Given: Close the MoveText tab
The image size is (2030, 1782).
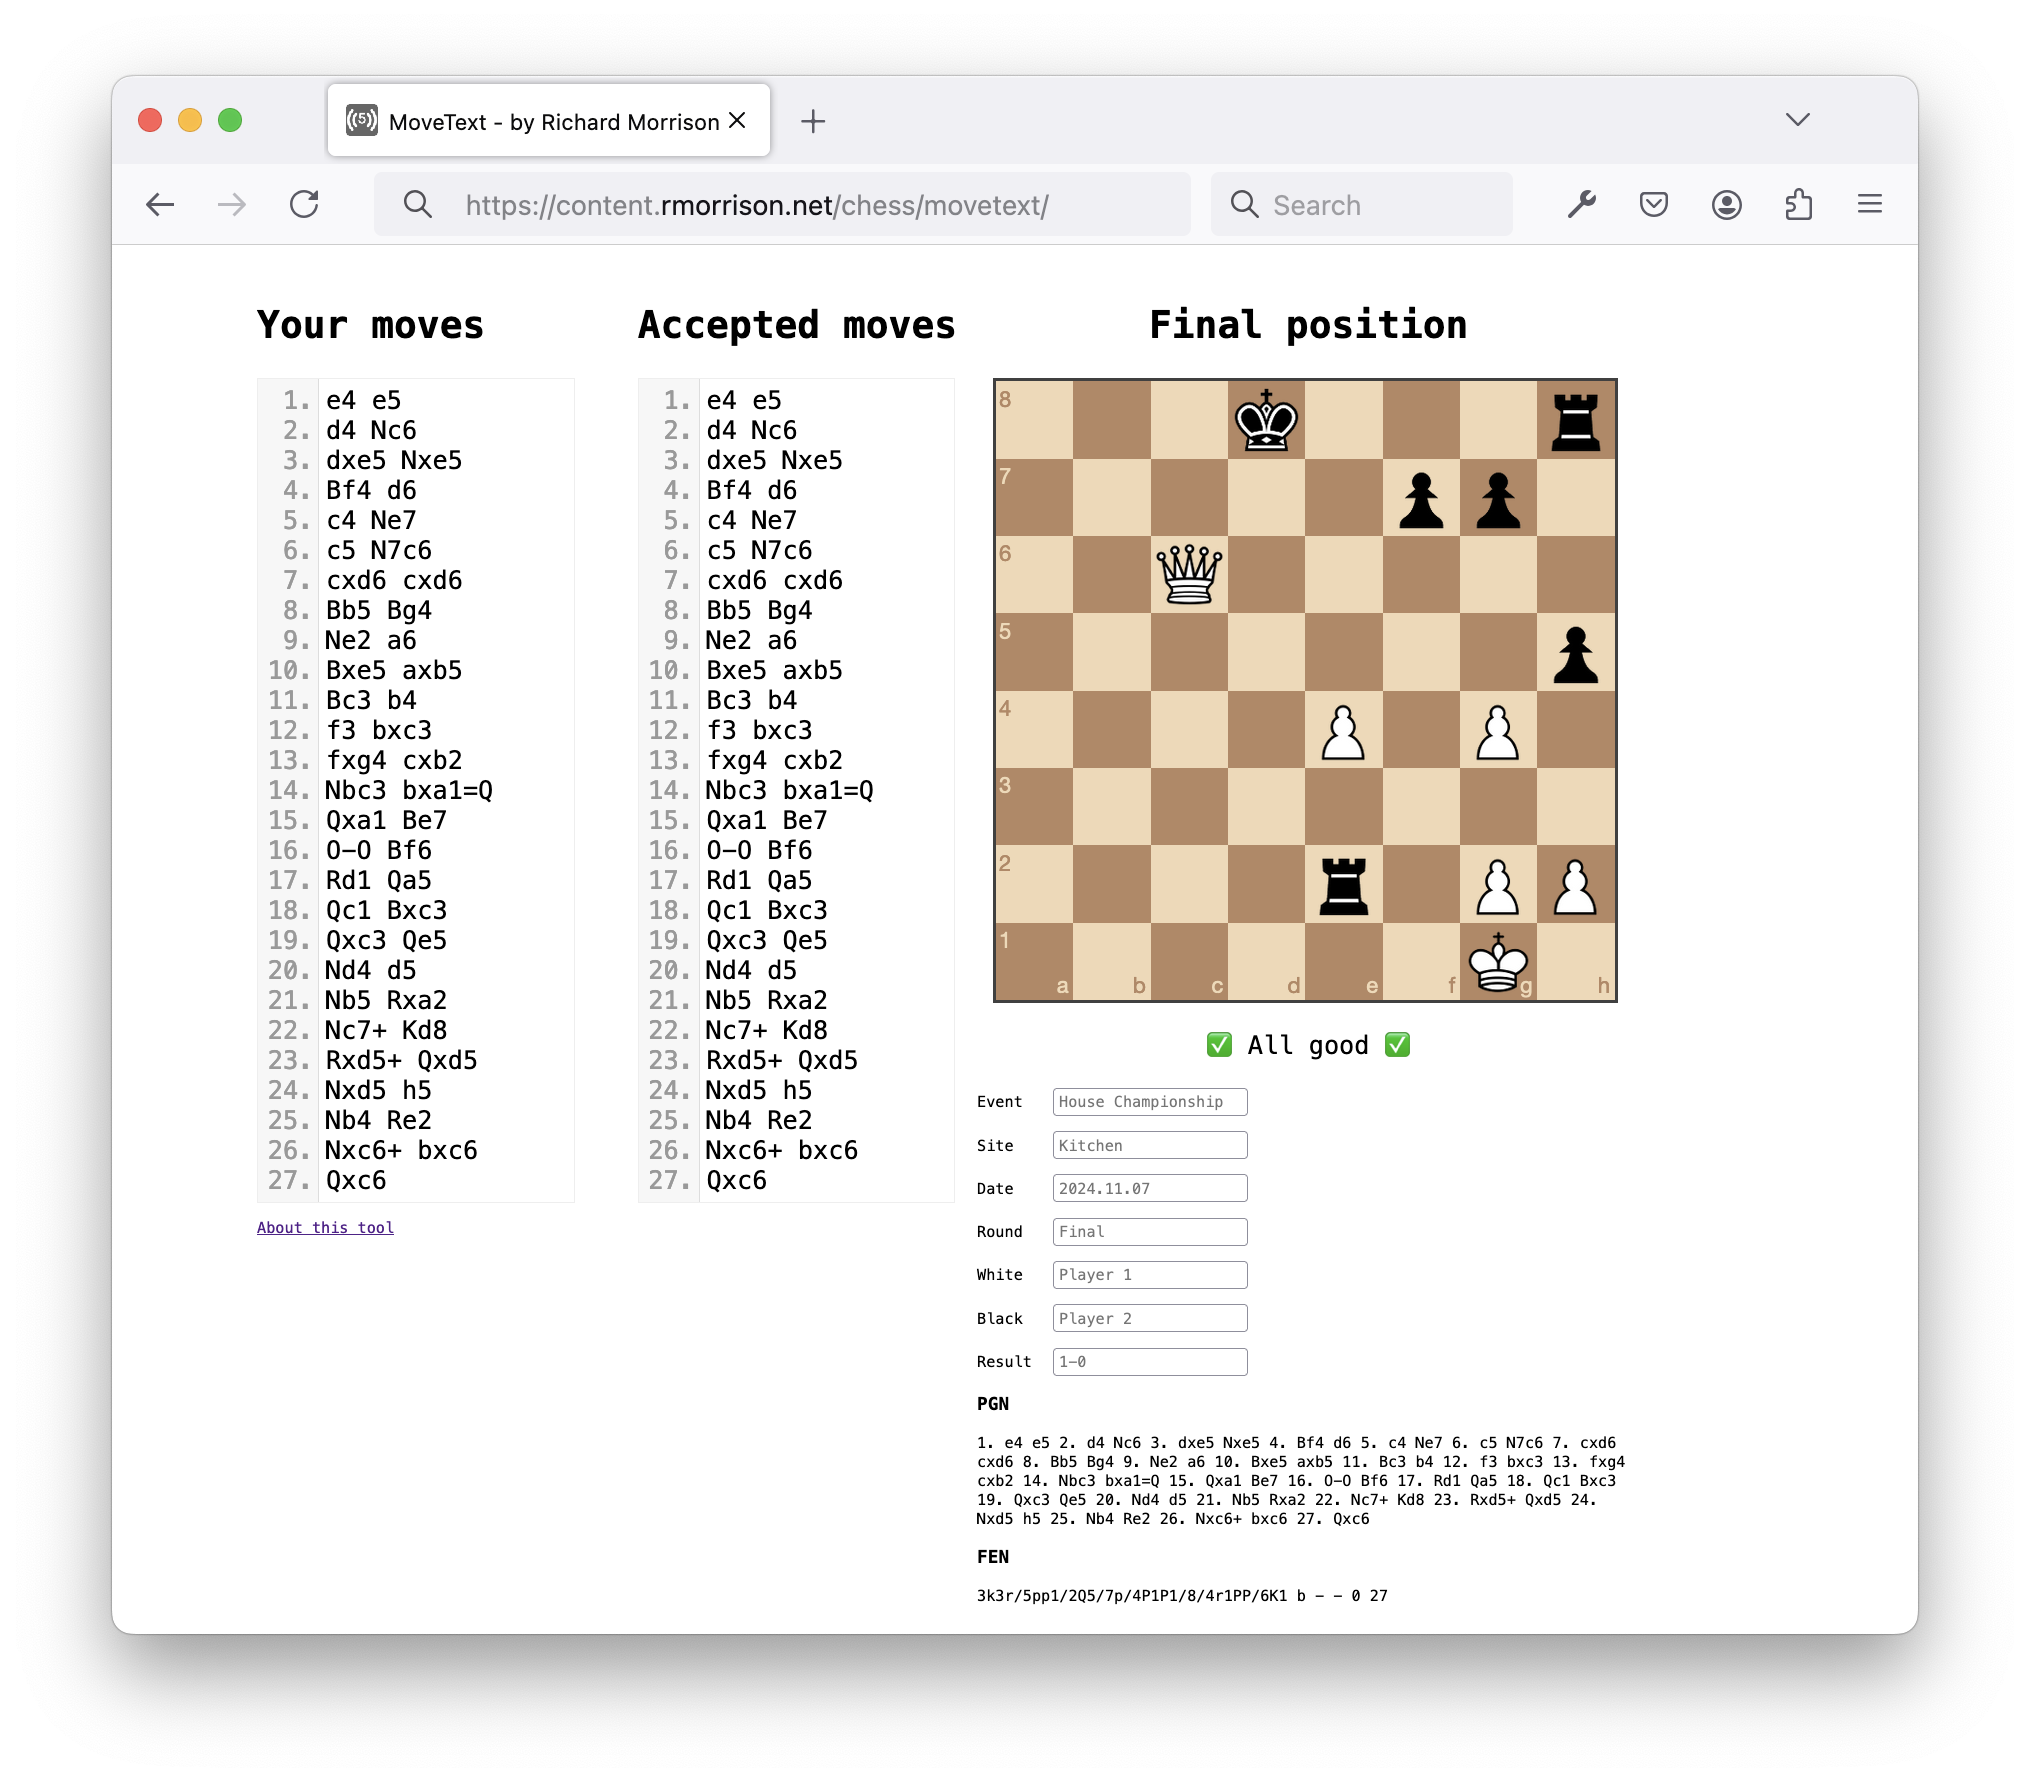Looking at the screenshot, I should pos(738,121).
